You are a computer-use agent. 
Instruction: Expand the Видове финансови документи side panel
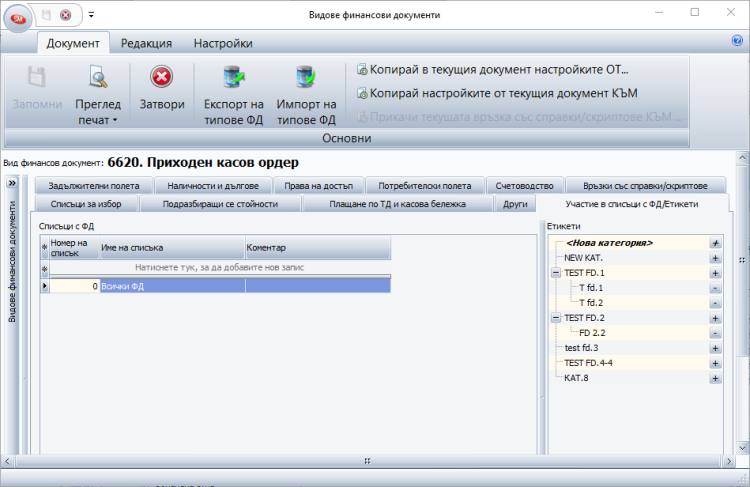click(x=12, y=183)
